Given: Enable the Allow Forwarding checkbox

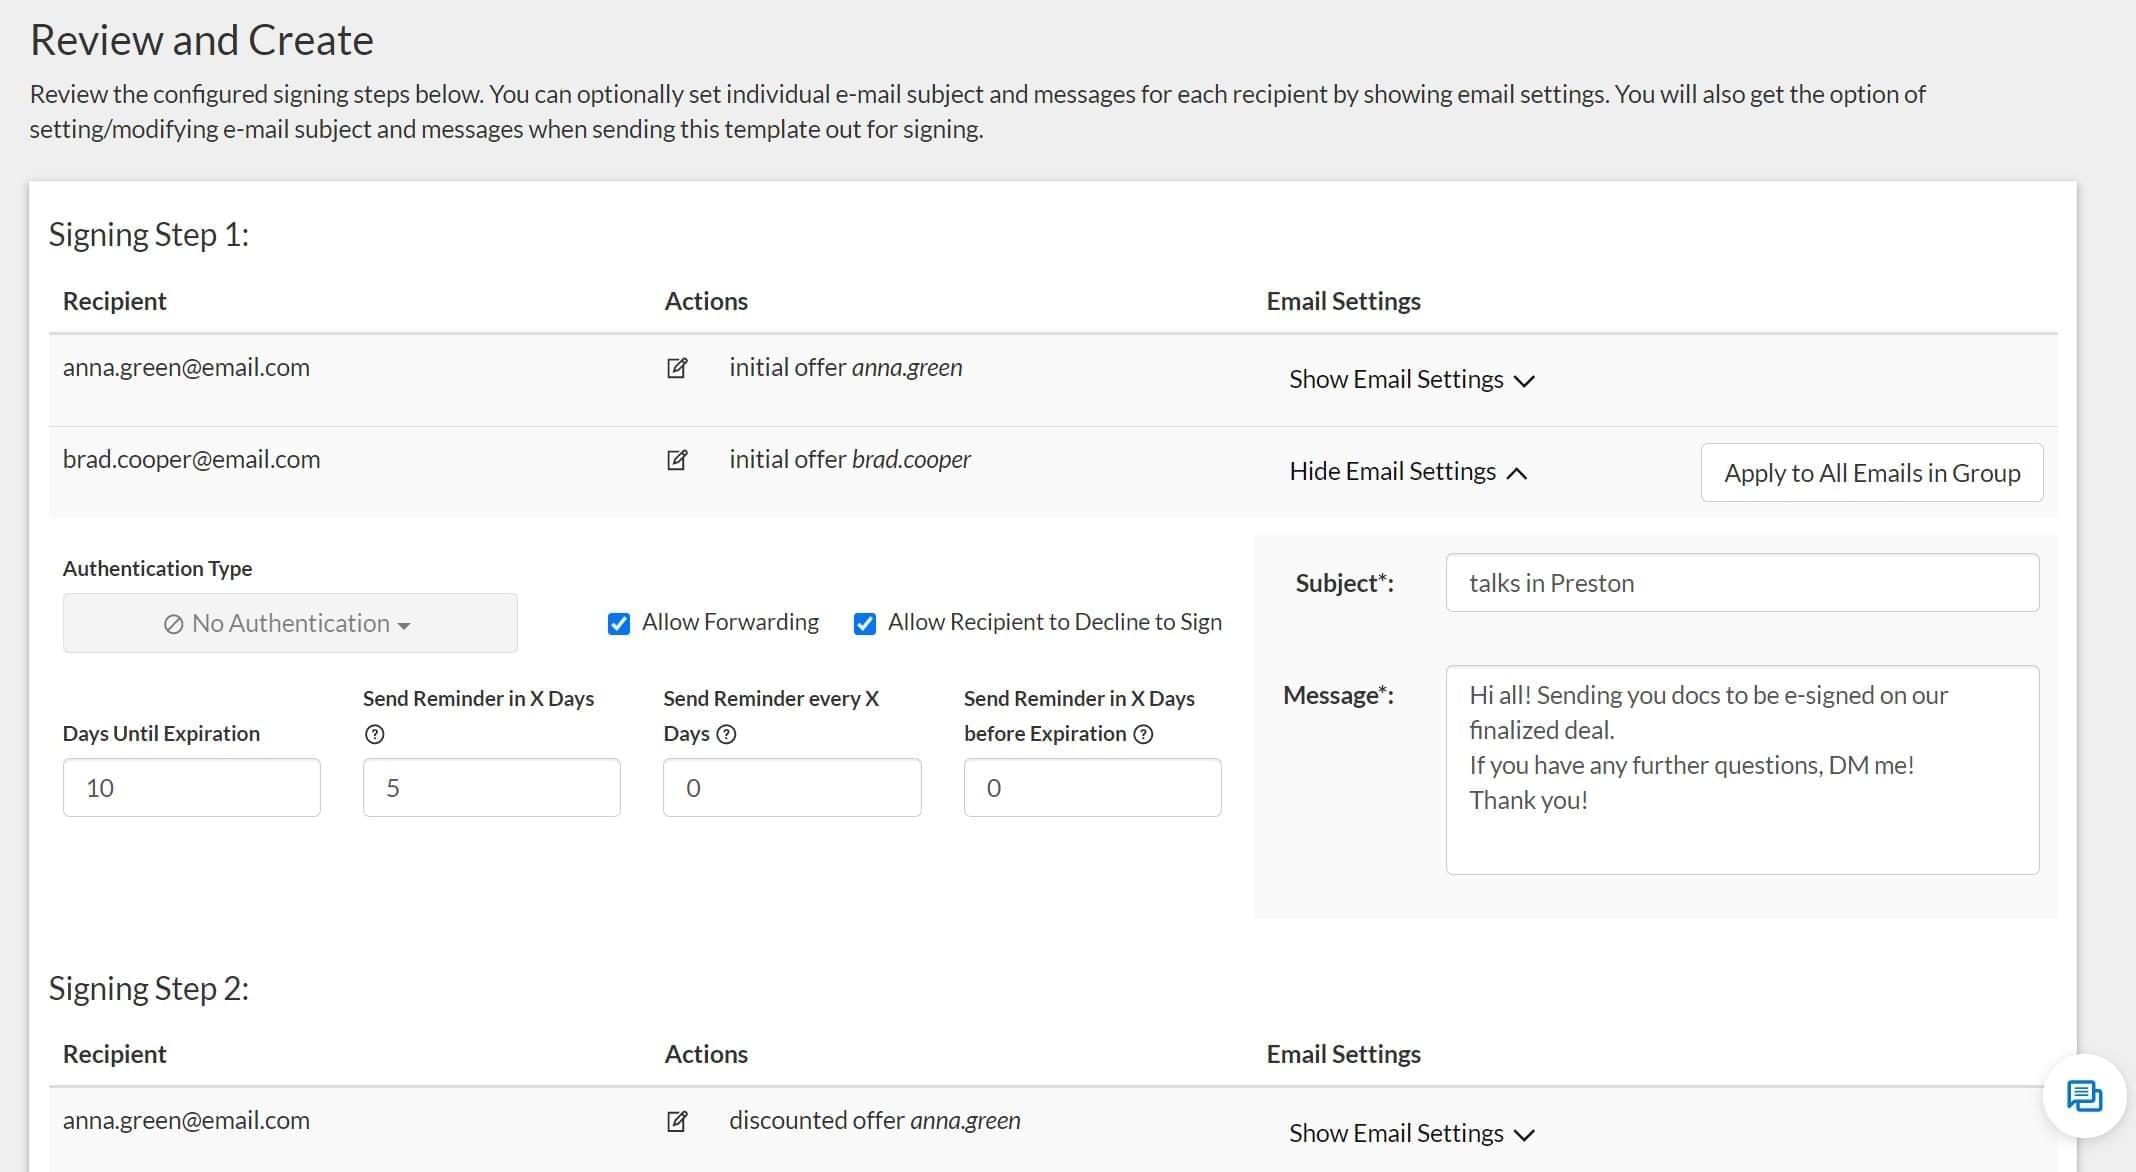Looking at the screenshot, I should pyautogui.click(x=618, y=624).
